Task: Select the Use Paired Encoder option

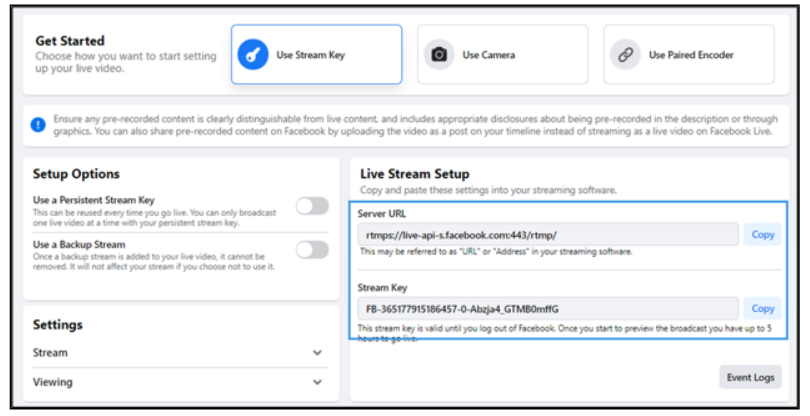Action: (x=689, y=54)
